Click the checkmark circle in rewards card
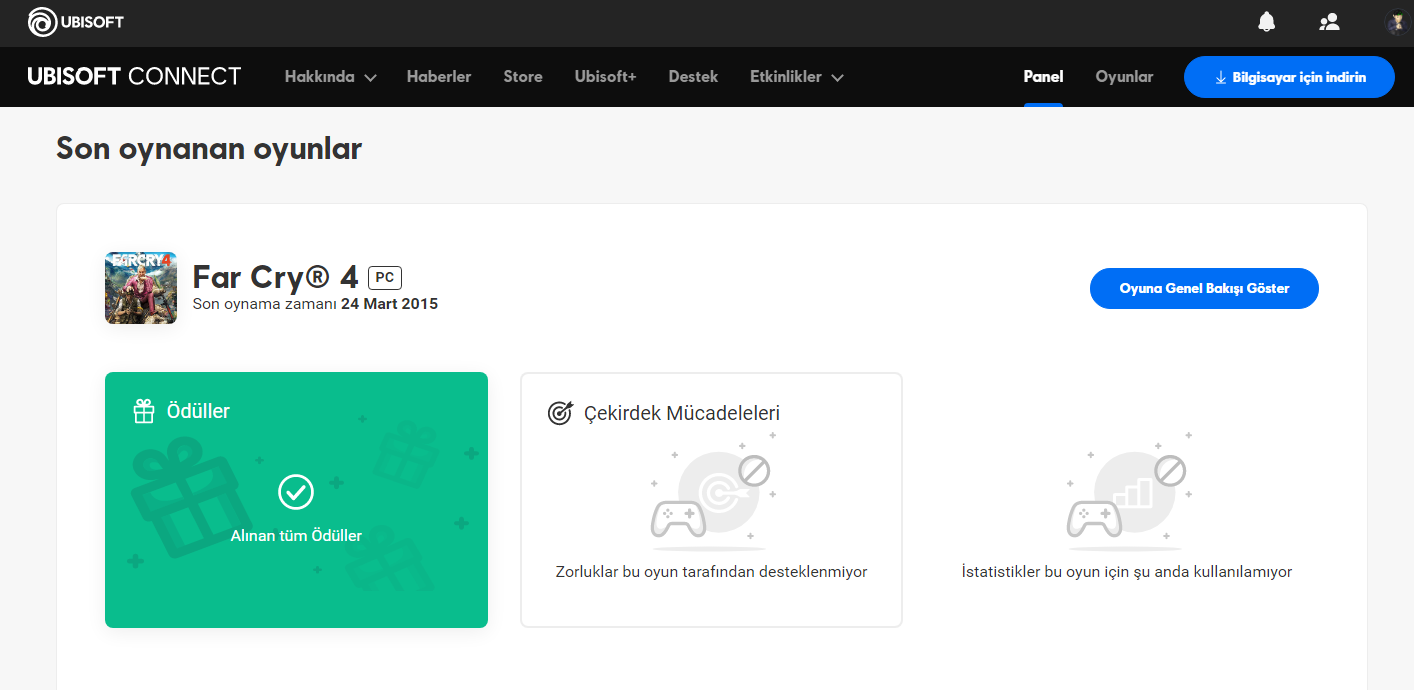Viewport: 1414px width, 690px height. (x=296, y=492)
